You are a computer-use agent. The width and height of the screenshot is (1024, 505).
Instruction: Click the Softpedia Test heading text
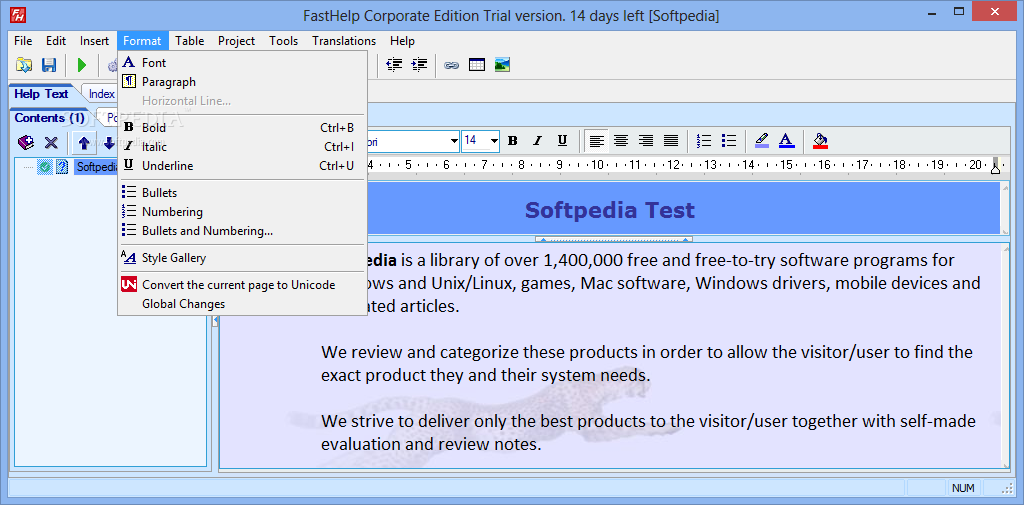[x=609, y=210]
